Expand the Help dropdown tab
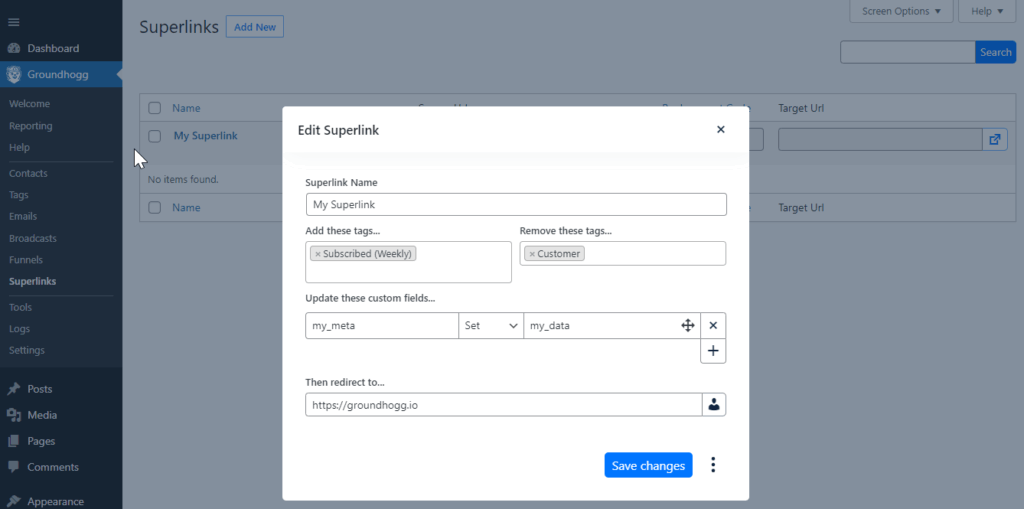 (x=987, y=11)
